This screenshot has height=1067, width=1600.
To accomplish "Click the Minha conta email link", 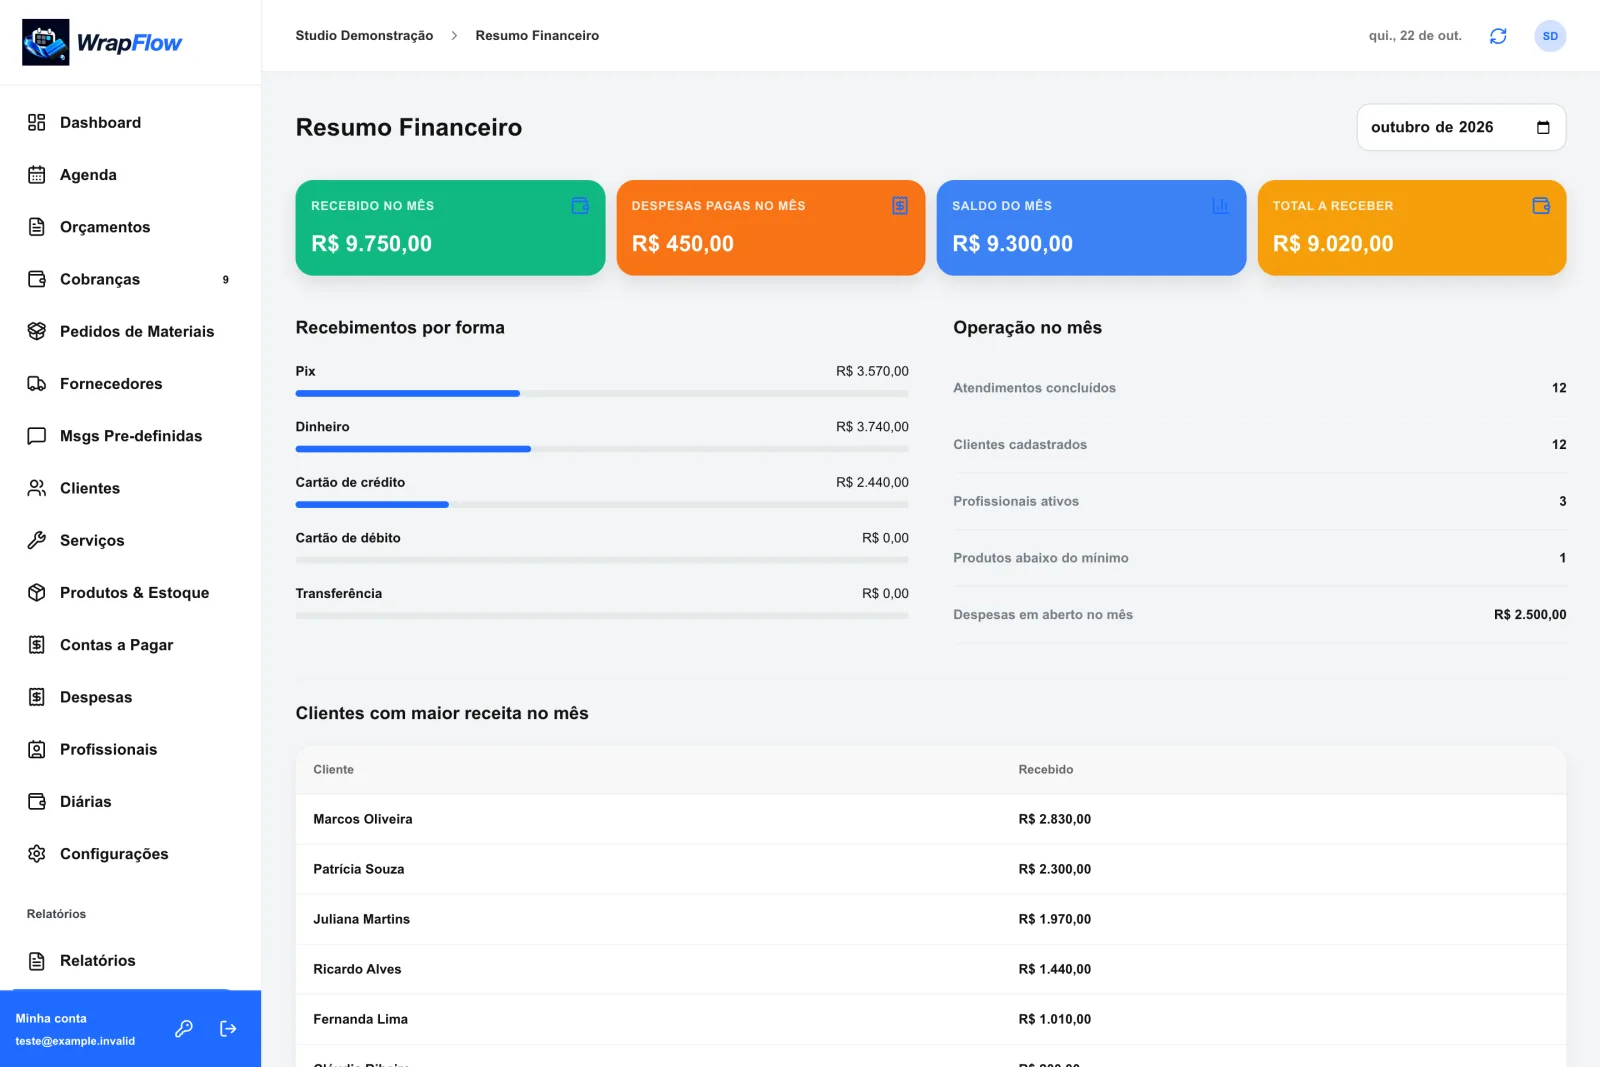I will click(x=75, y=1041).
